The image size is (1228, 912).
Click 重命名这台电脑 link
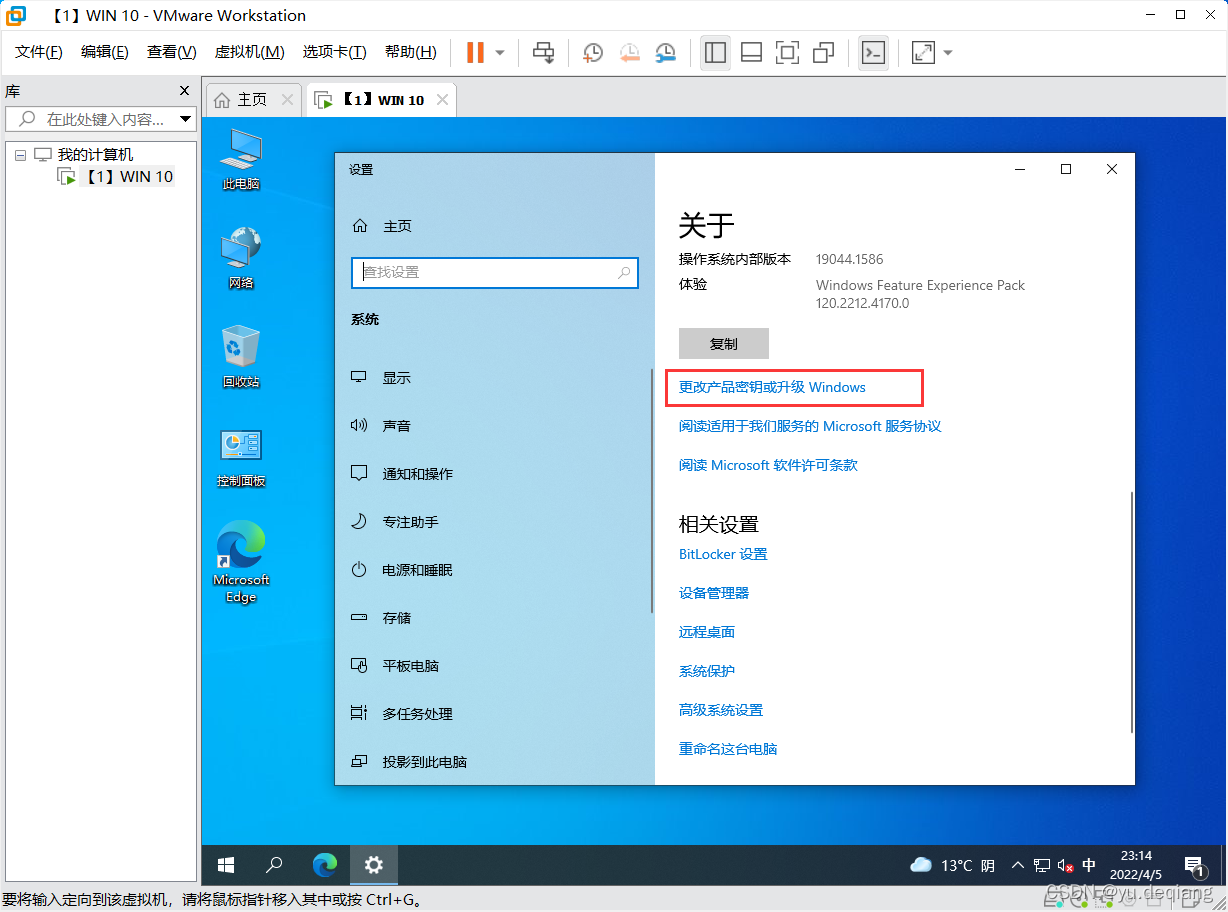pyautogui.click(x=728, y=749)
